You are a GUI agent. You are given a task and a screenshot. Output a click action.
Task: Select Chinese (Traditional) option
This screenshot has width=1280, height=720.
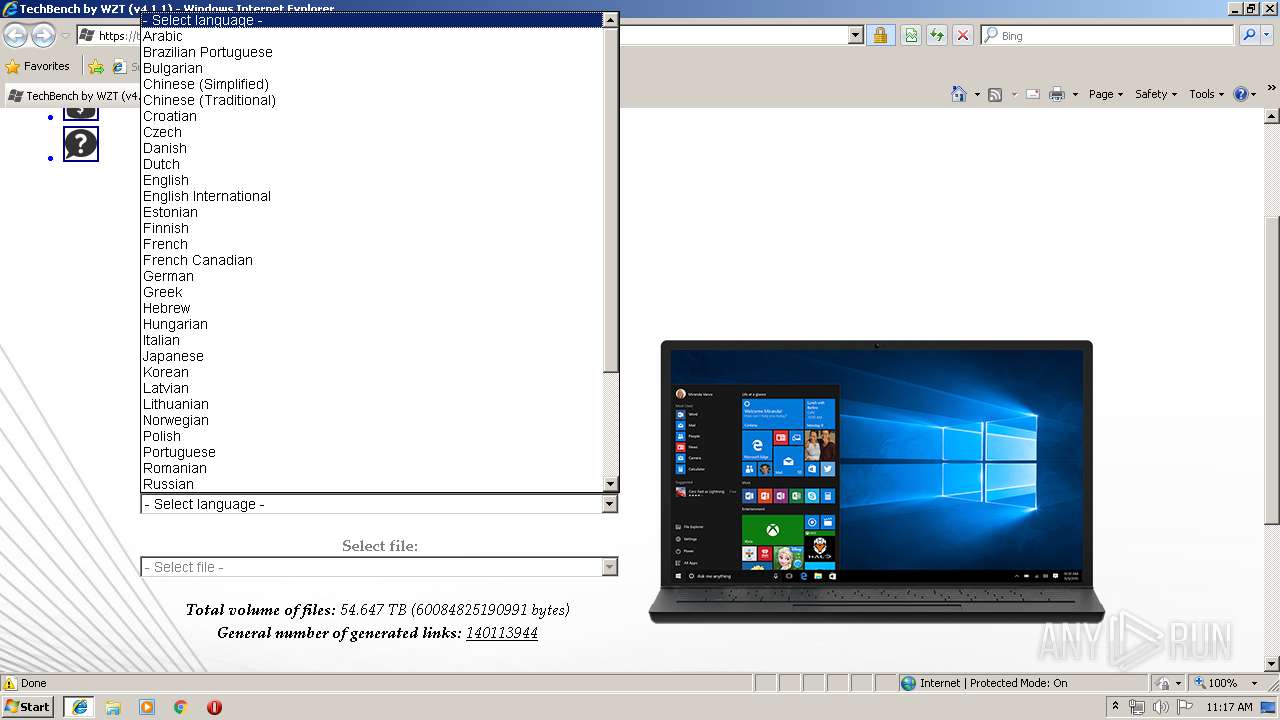(372, 100)
